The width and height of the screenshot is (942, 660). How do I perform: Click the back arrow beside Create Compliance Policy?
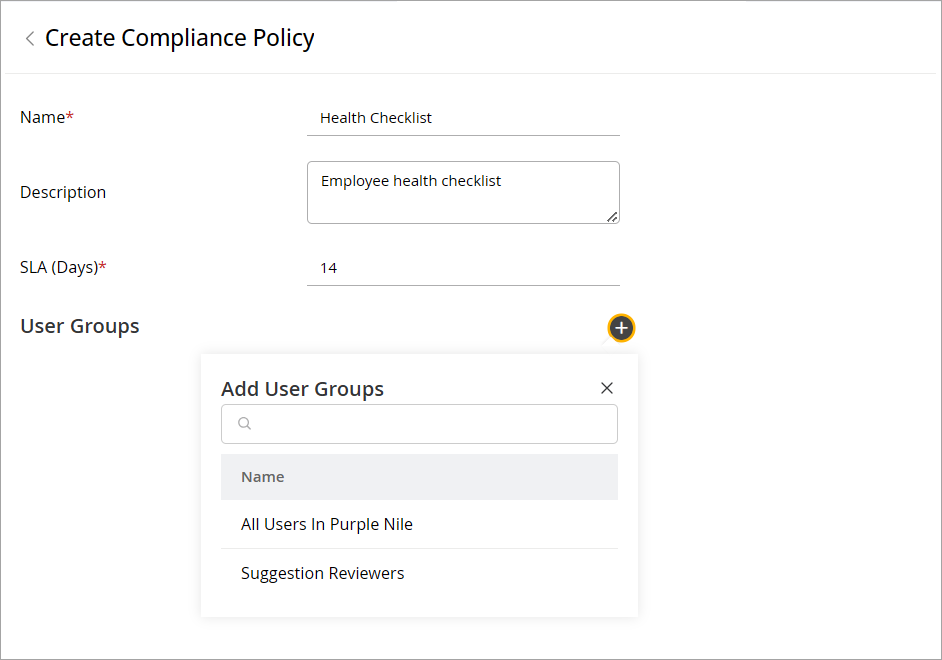(x=30, y=39)
